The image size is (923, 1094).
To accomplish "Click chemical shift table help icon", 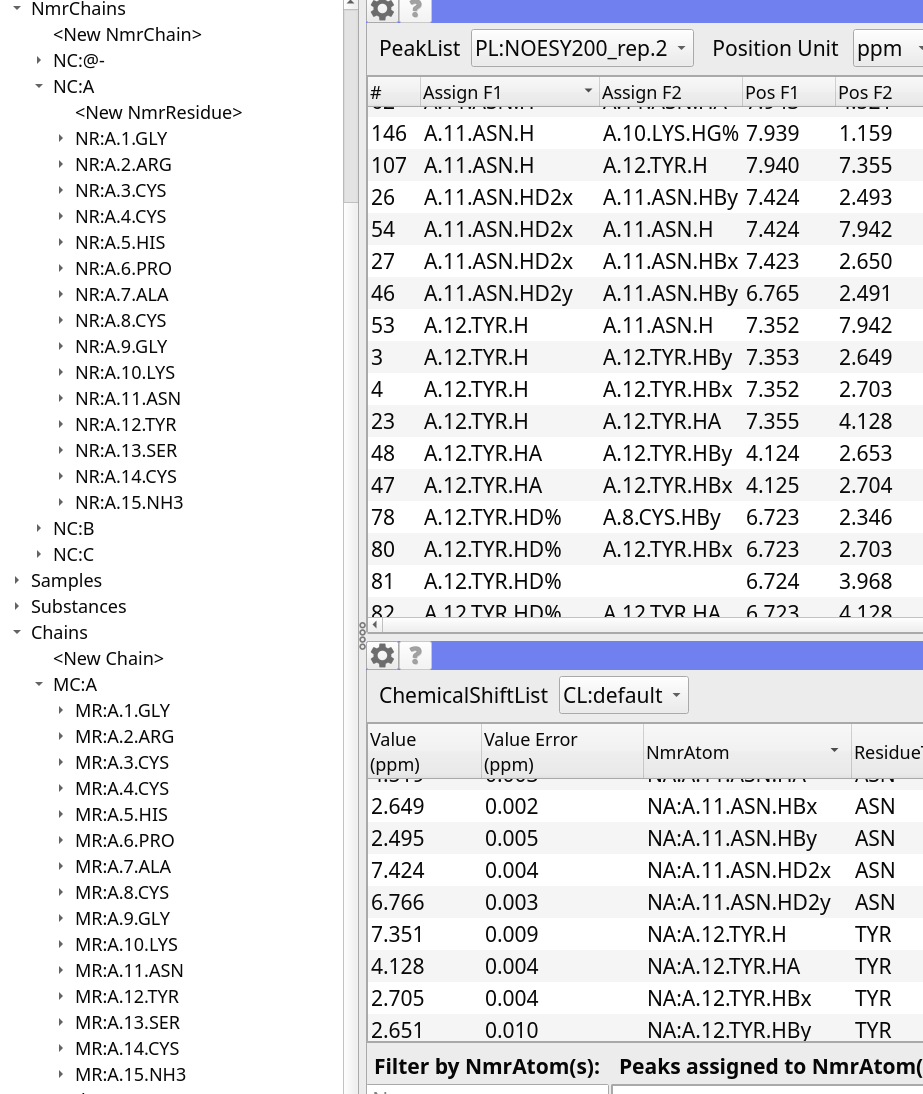I will pyautogui.click(x=415, y=655).
